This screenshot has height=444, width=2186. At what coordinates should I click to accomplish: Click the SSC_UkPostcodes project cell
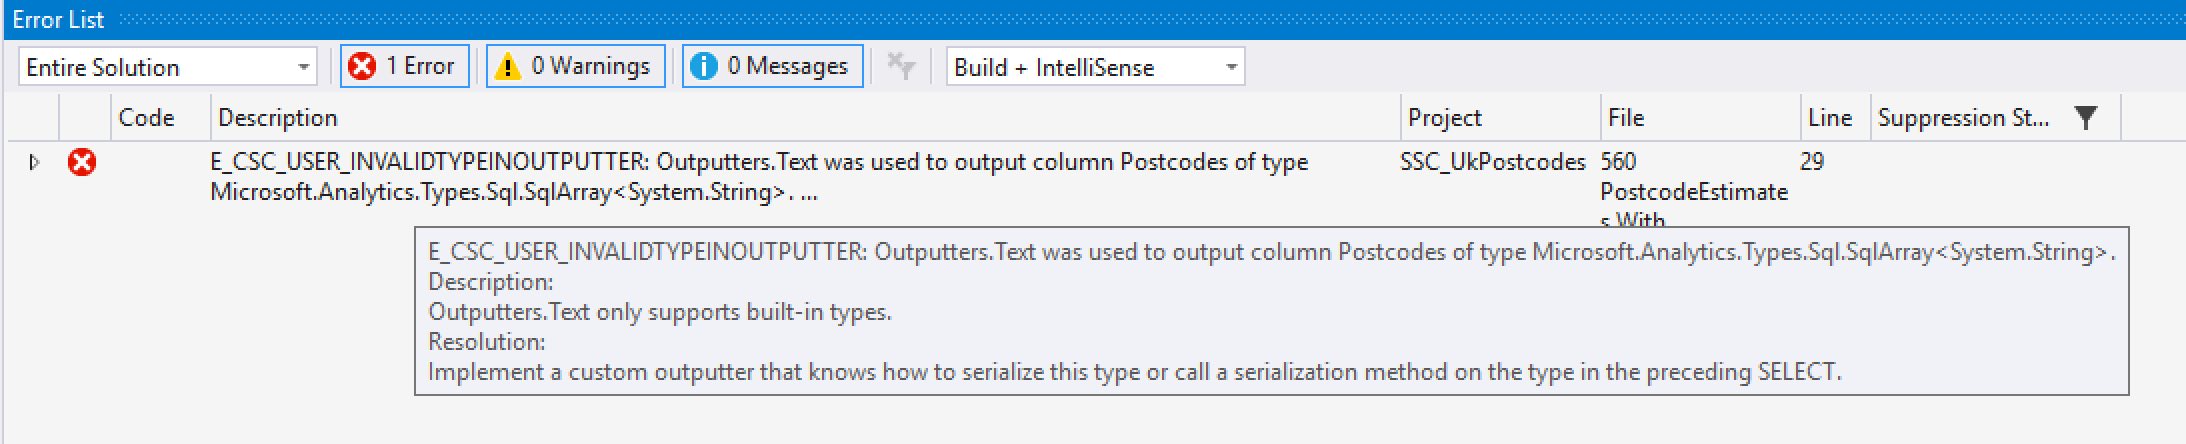click(1492, 162)
